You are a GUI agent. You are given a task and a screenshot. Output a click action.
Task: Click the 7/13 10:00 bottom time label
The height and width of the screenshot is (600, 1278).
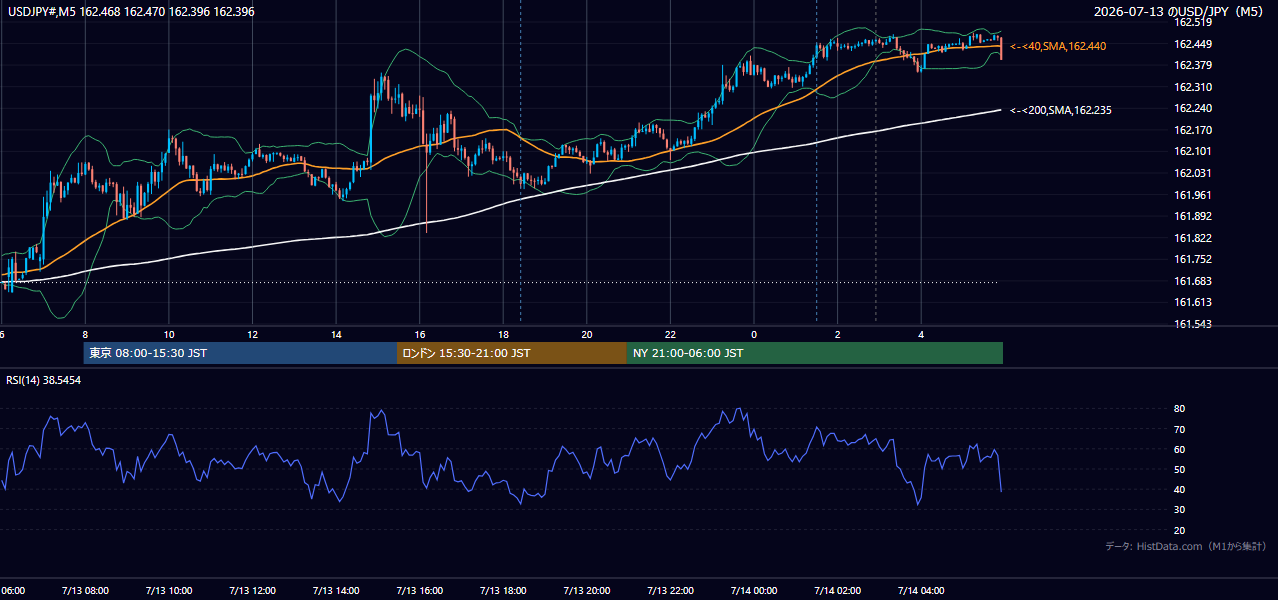(169, 590)
